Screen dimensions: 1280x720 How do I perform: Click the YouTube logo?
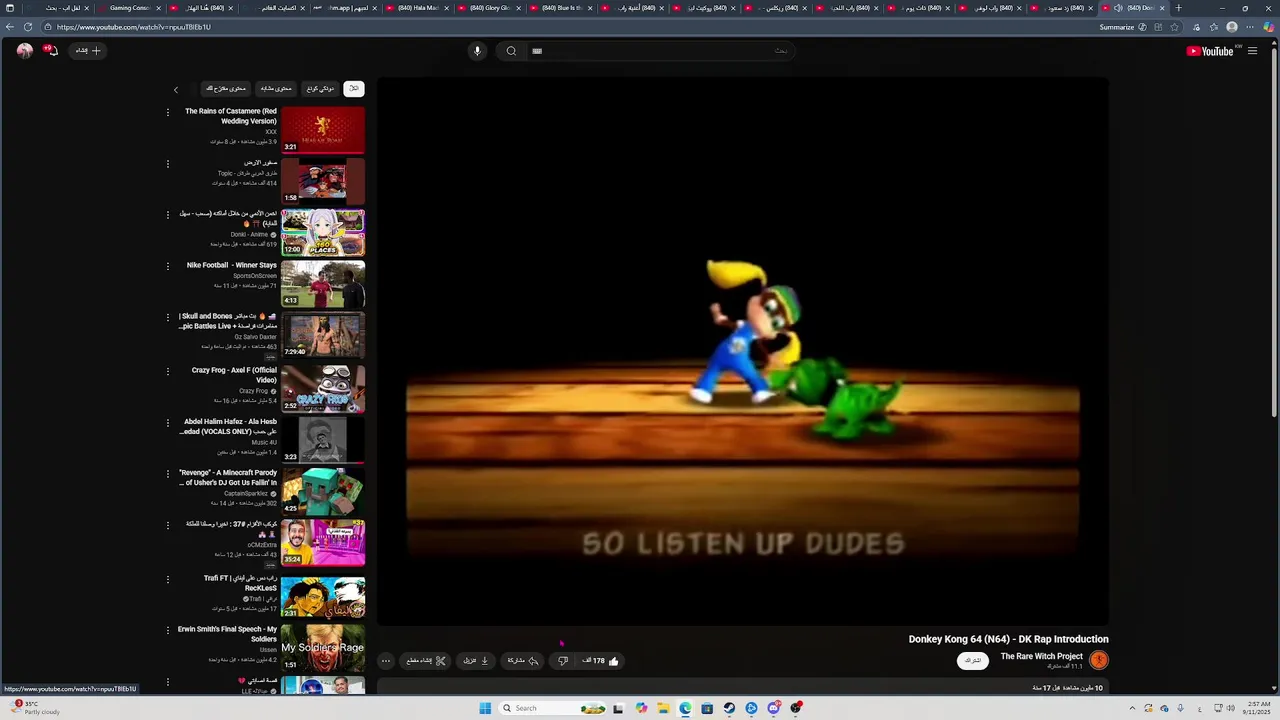pyautogui.click(x=1210, y=51)
